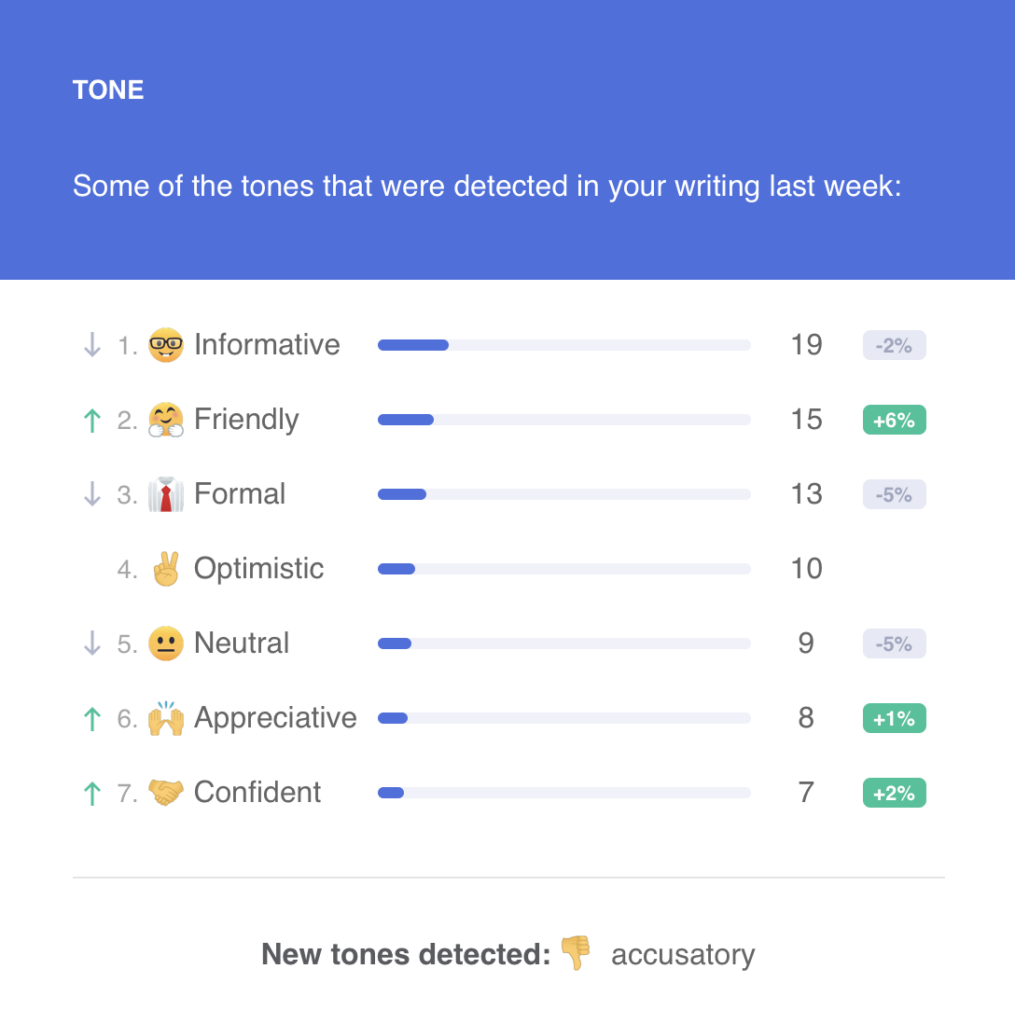Image resolution: width=1015 pixels, height=1024 pixels.
Task: Click the neutral face emoji beside Neutral
Action: (x=165, y=643)
